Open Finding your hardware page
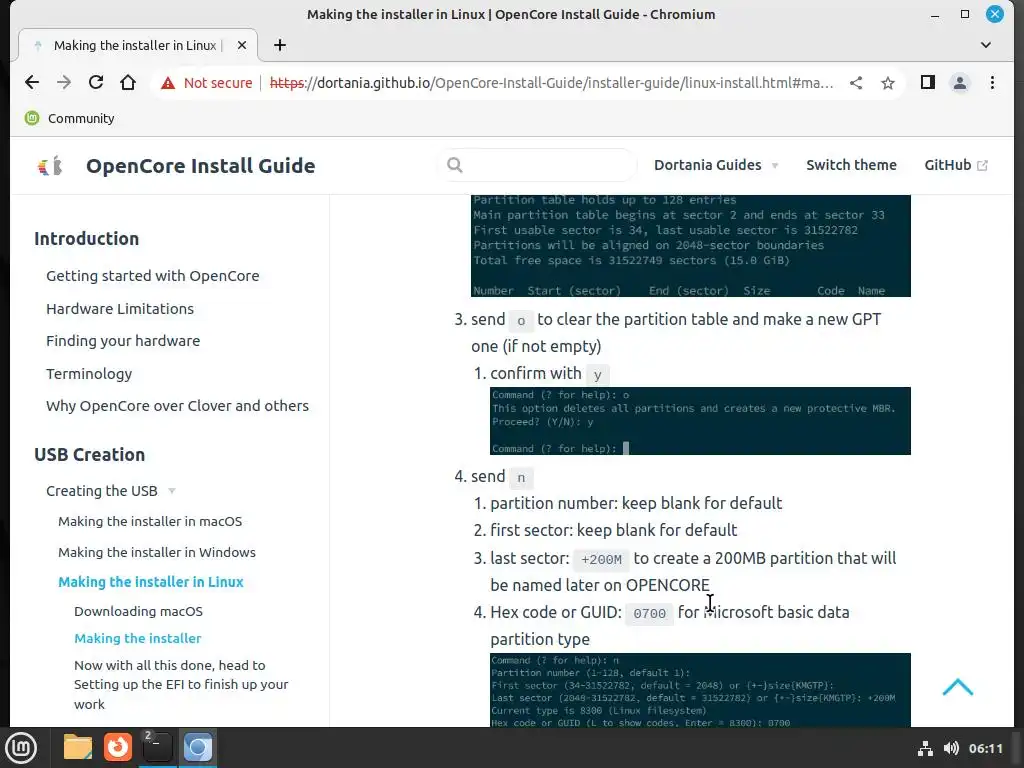The width and height of the screenshot is (1024, 768). tap(123, 341)
